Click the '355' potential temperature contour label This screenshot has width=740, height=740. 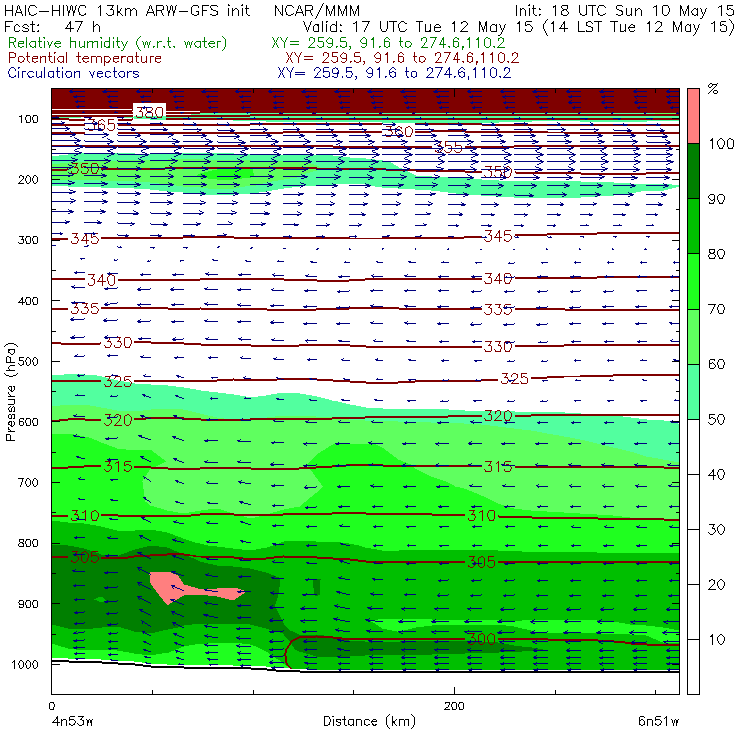448,147
